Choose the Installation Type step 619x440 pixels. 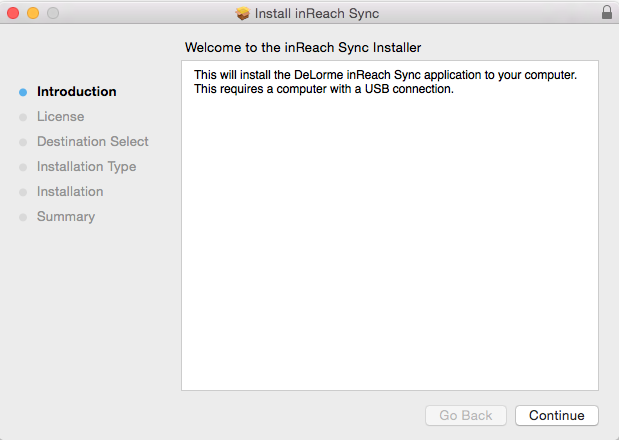pyautogui.click(x=86, y=167)
